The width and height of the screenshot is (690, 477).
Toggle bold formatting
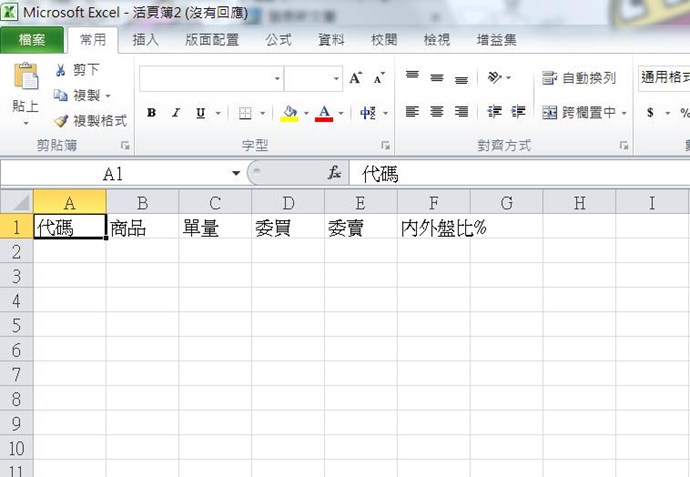pos(151,113)
